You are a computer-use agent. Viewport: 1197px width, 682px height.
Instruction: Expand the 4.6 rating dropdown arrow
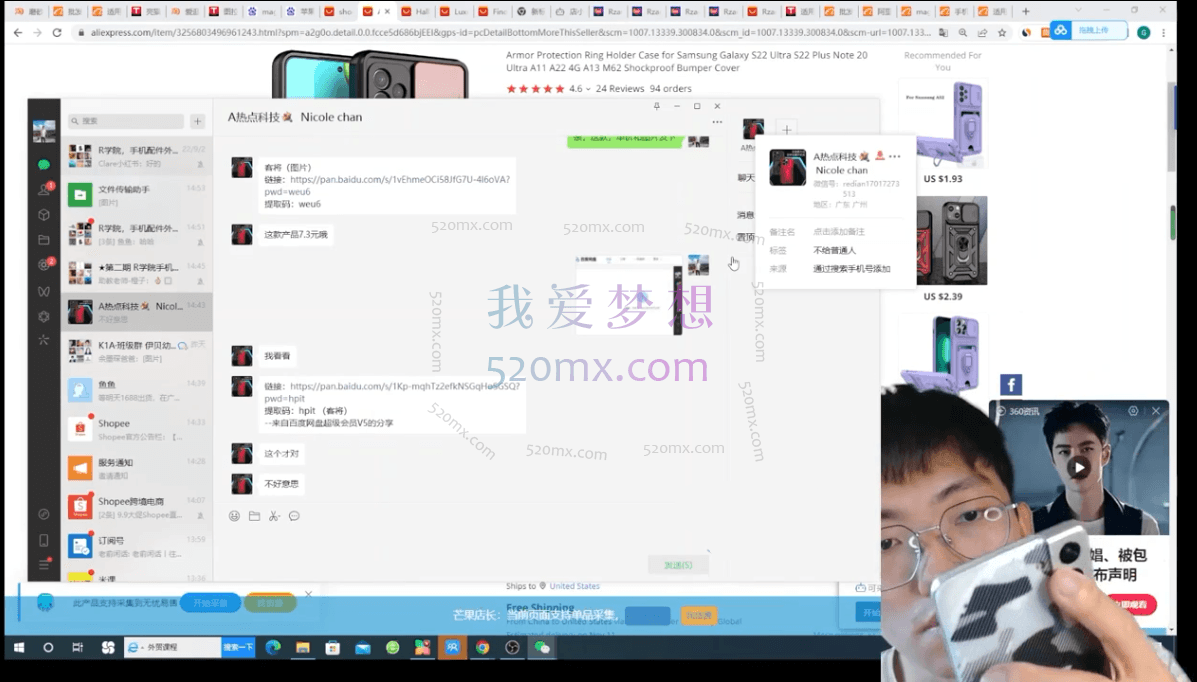pyautogui.click(x=588, y=89)
